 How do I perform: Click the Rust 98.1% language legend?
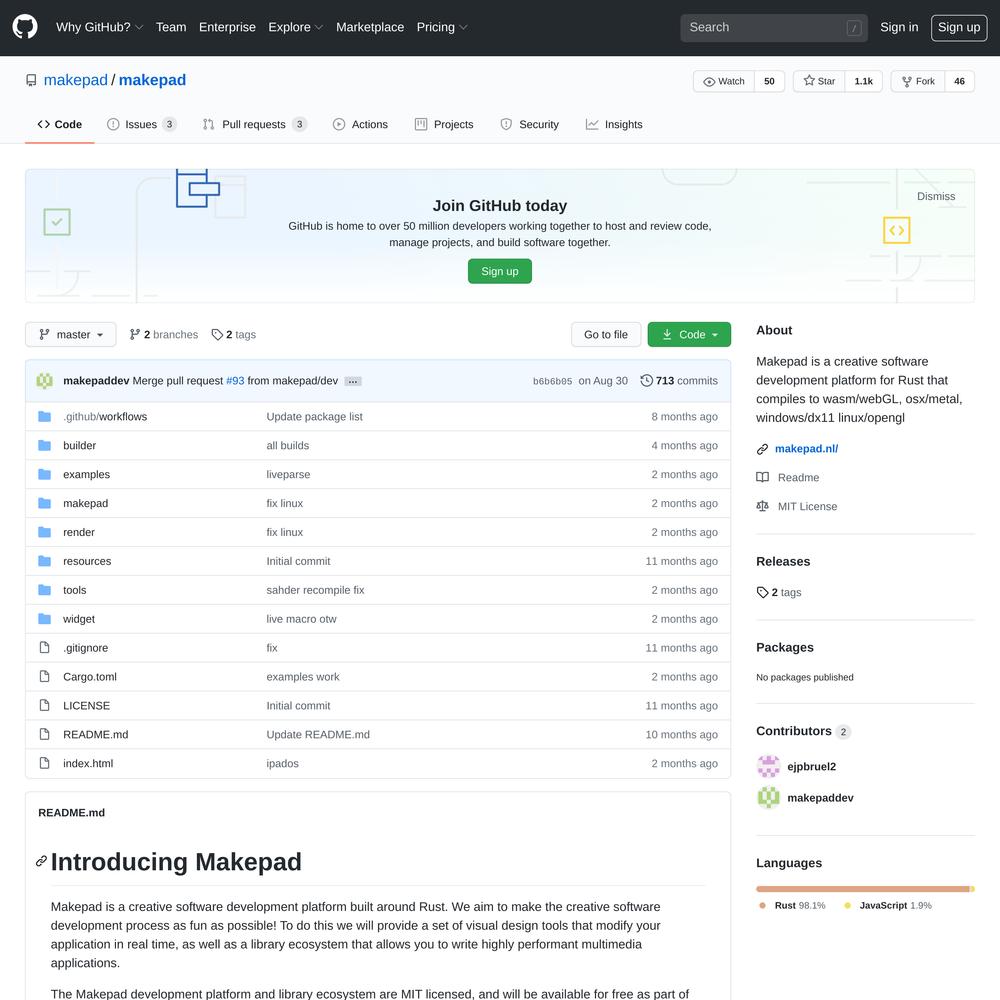(x=793, y=905)
